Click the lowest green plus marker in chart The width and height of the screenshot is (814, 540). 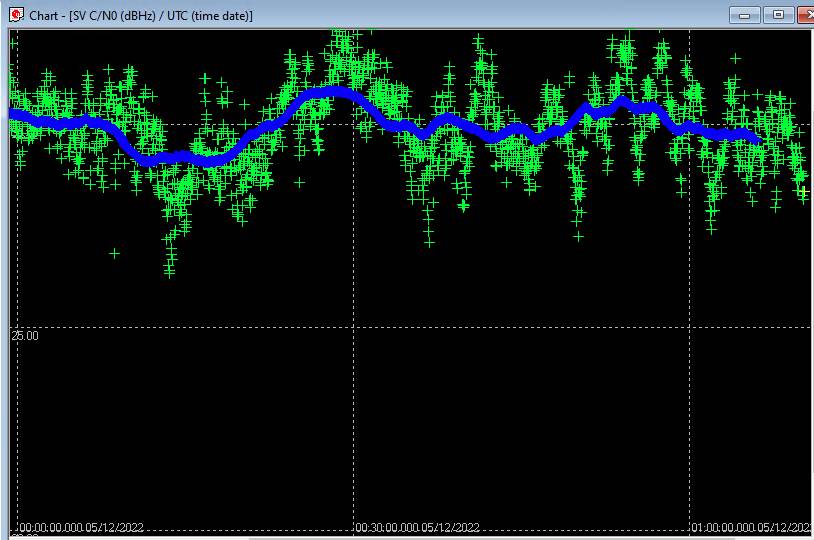click(169, 272)
